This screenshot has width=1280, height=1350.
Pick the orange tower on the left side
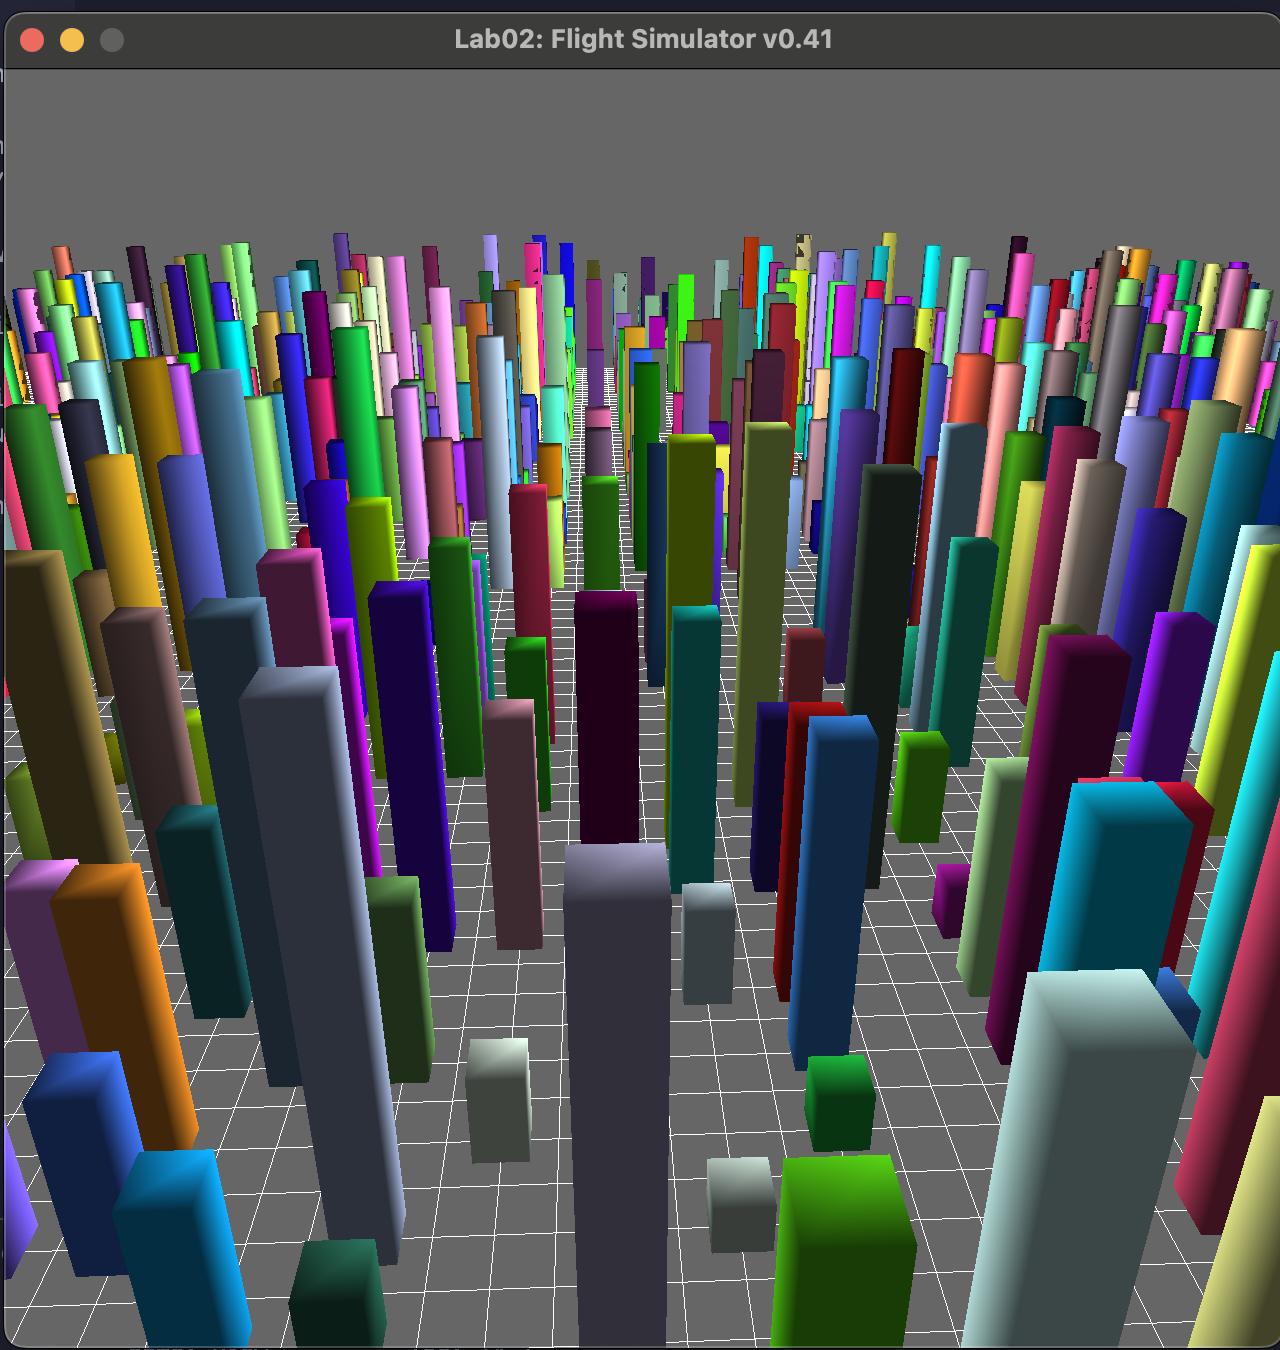(x=125, y=1000)
